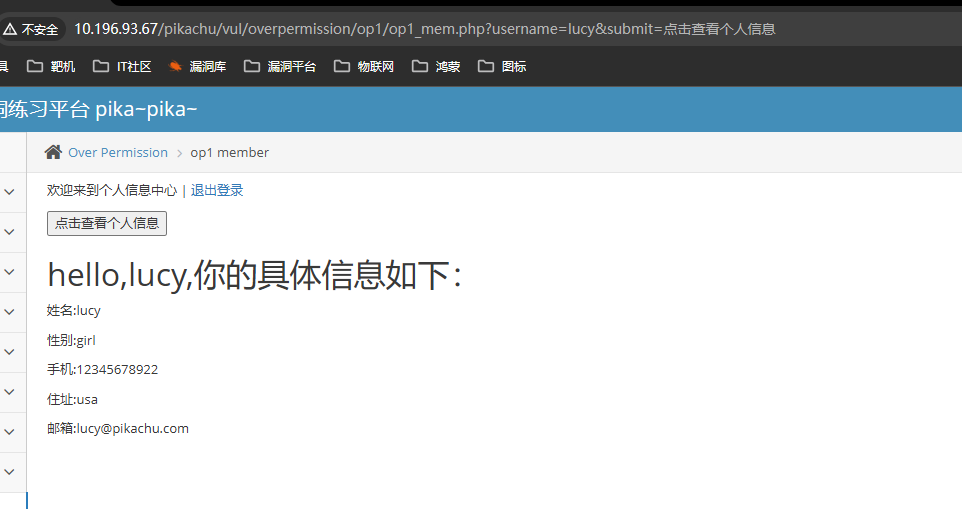Click the URL address bar text
Screen dimensions: 962x509
pyautogui.click(x=425, y=29)
